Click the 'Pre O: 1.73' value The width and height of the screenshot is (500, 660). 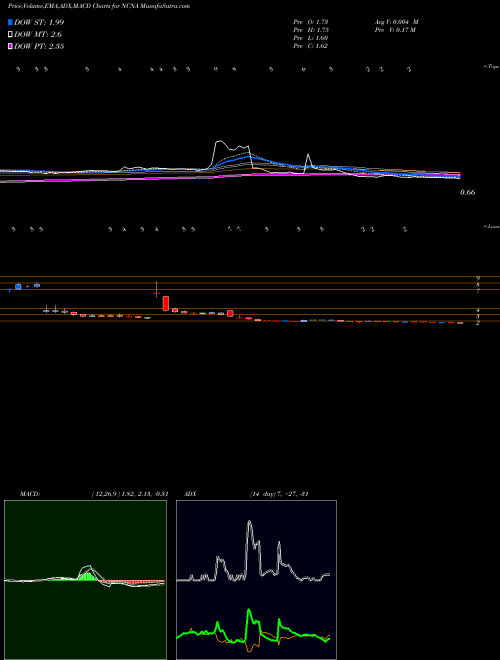point(311,22)
